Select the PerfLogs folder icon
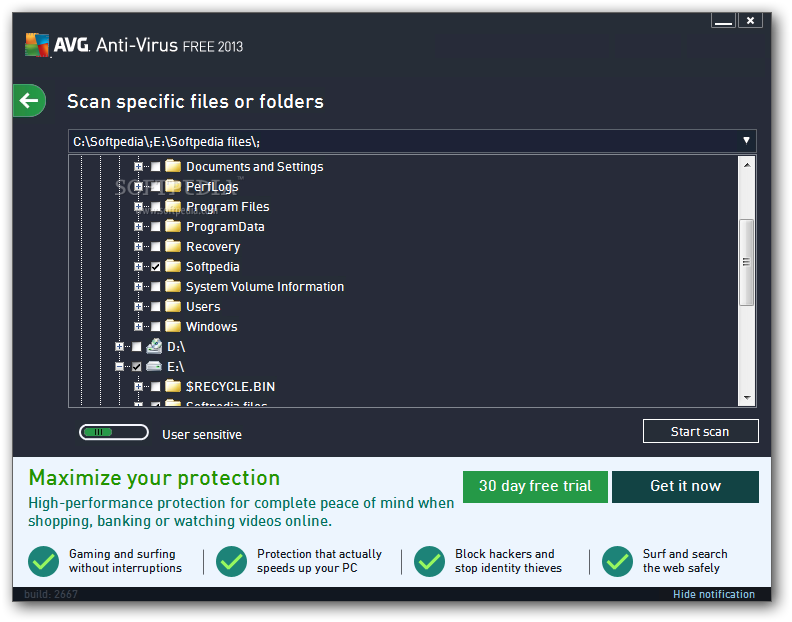Viewport: 792px width, 622px height. pyautogui.click(x=173, y=186)
